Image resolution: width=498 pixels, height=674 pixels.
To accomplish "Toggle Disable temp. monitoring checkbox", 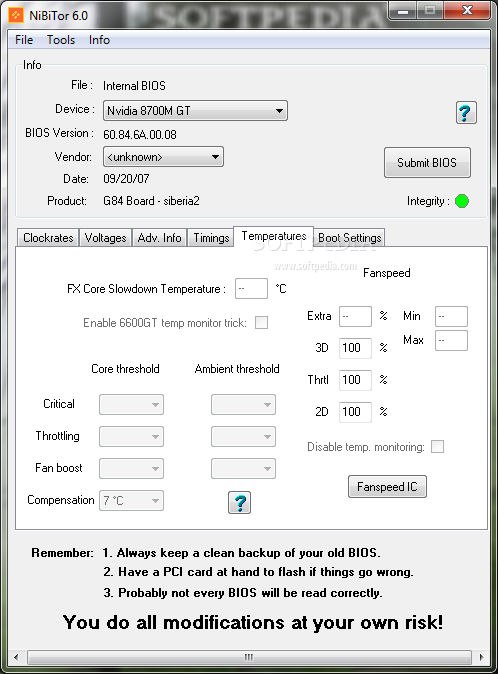I will click(437, 447).
